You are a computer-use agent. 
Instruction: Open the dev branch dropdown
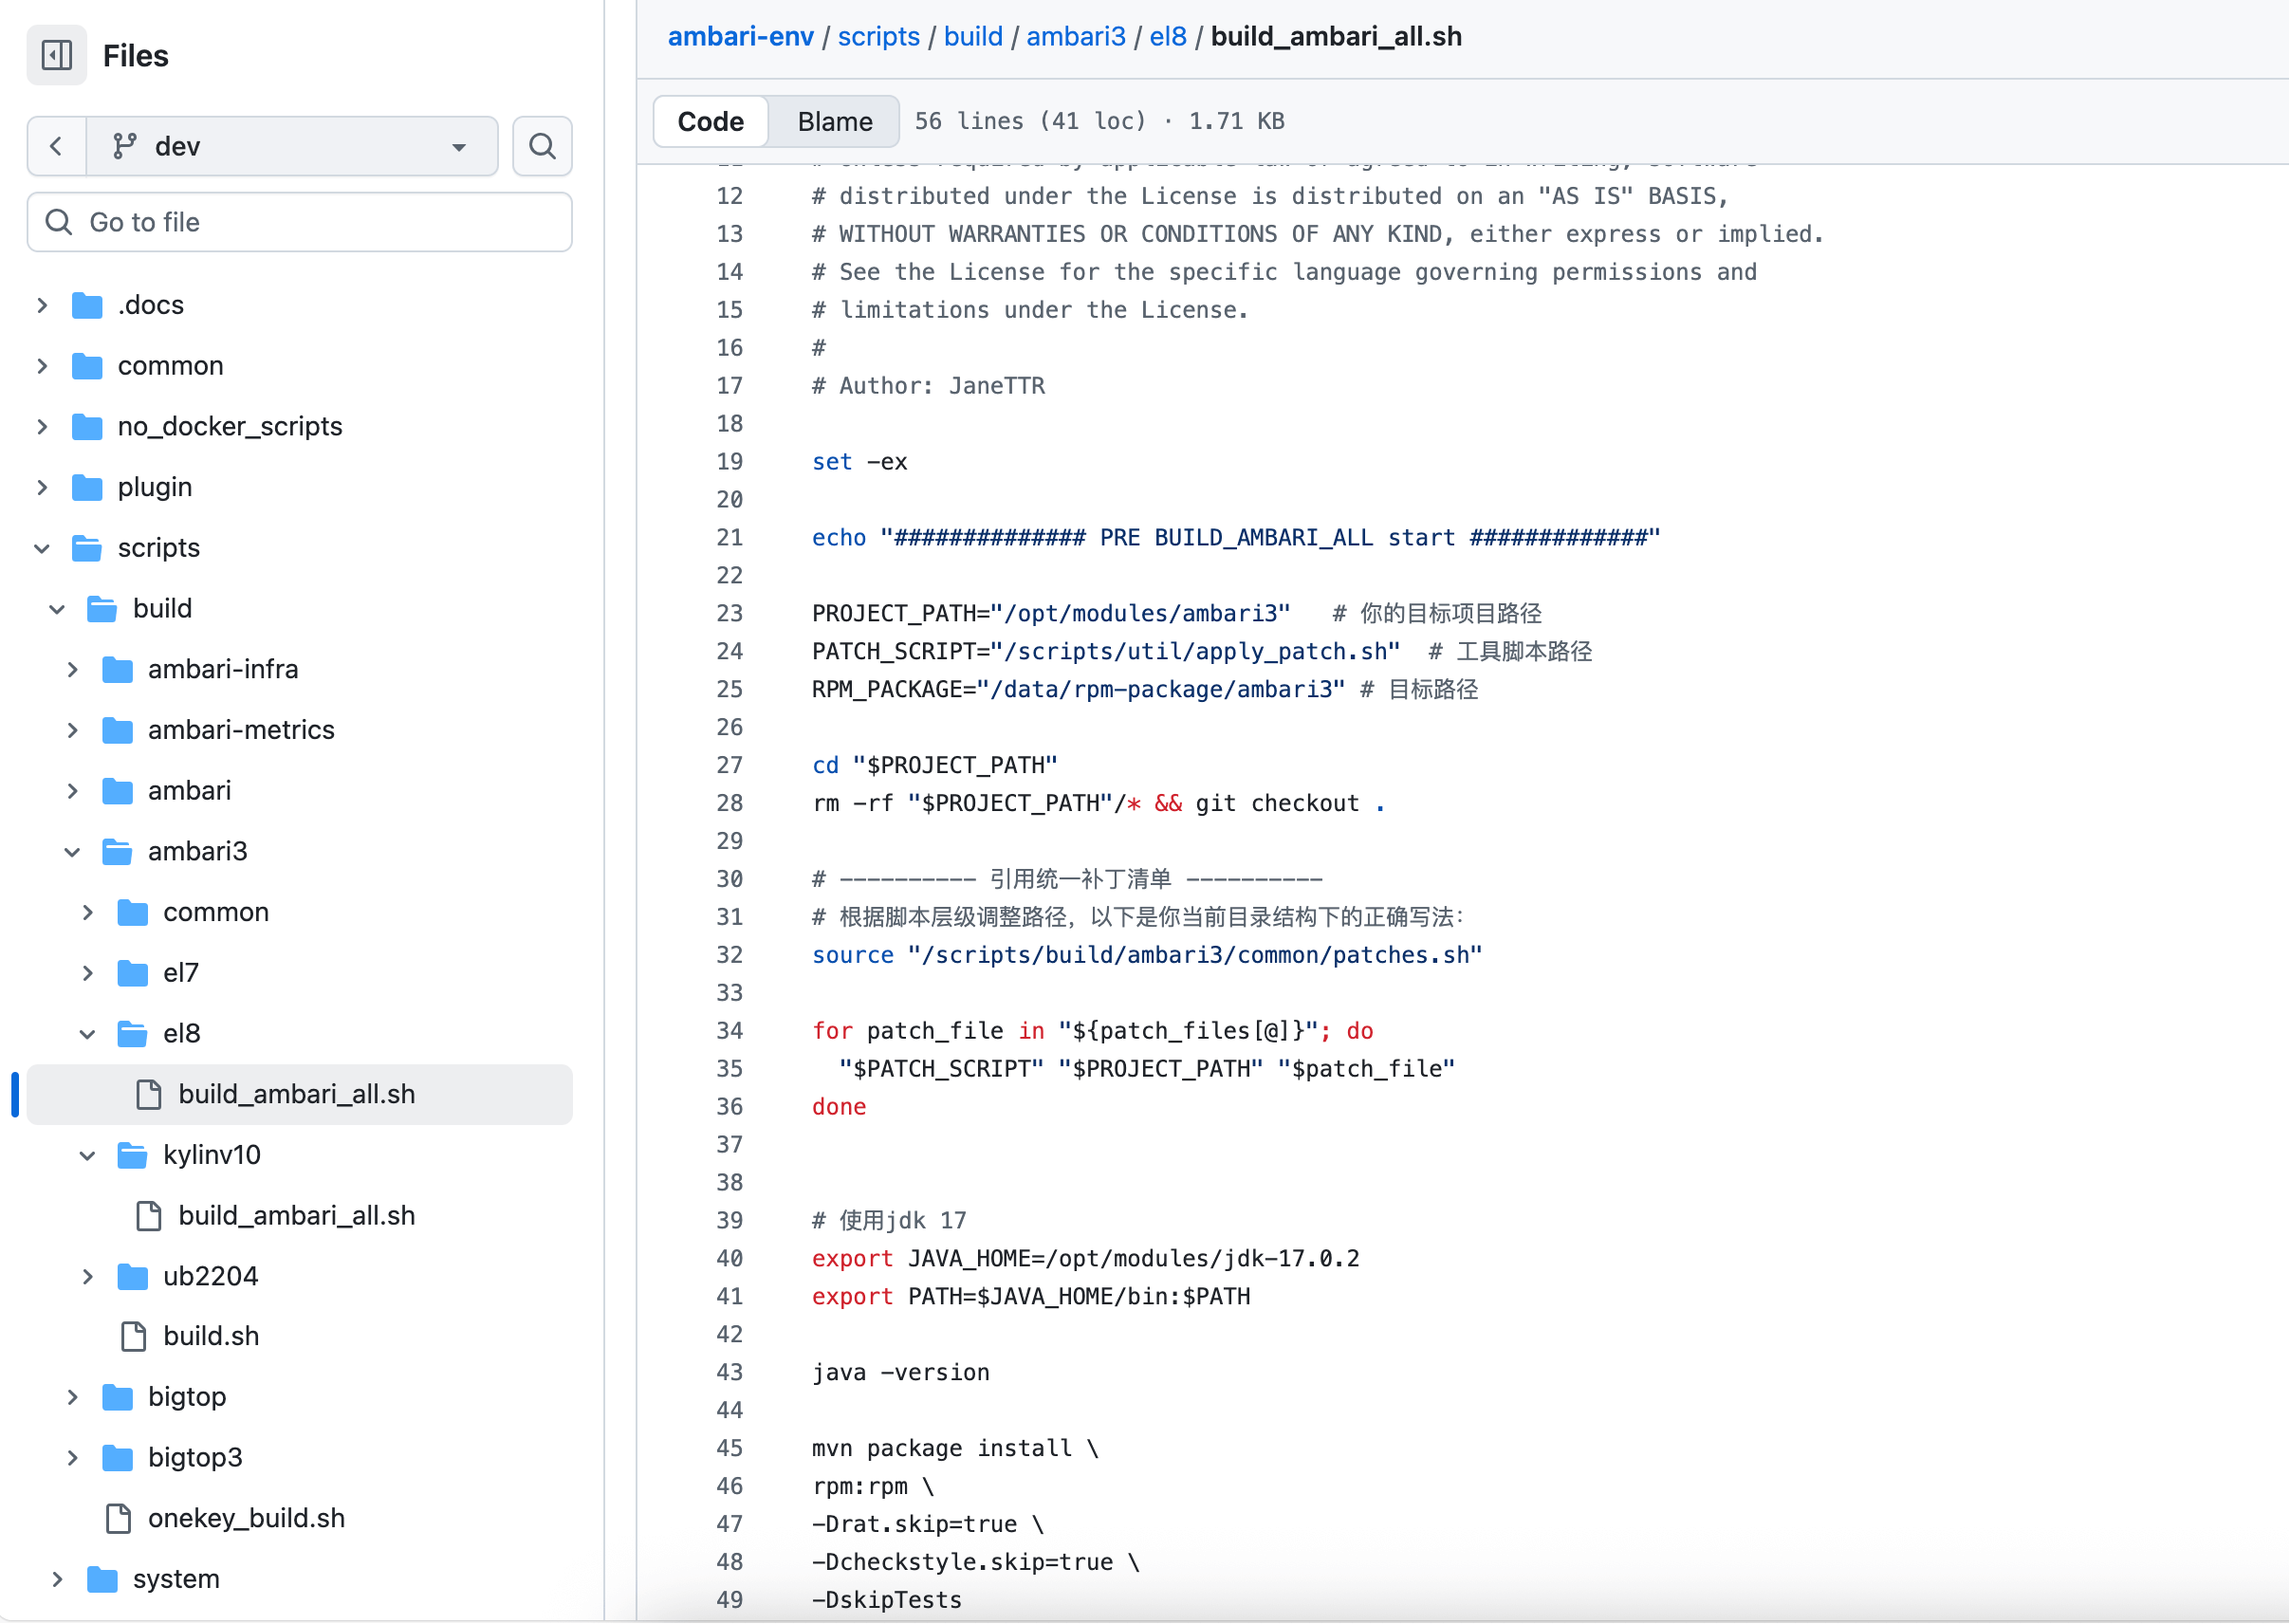(x=292, y=147)
